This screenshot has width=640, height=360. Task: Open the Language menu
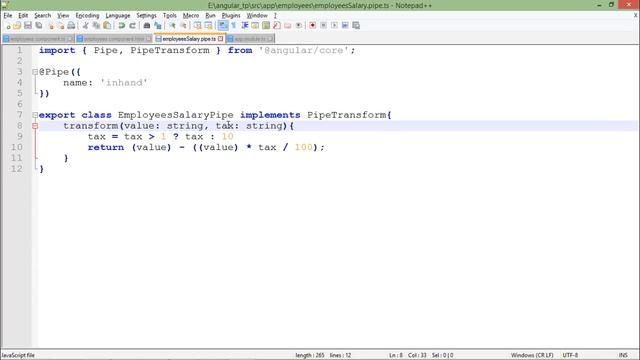118,16
